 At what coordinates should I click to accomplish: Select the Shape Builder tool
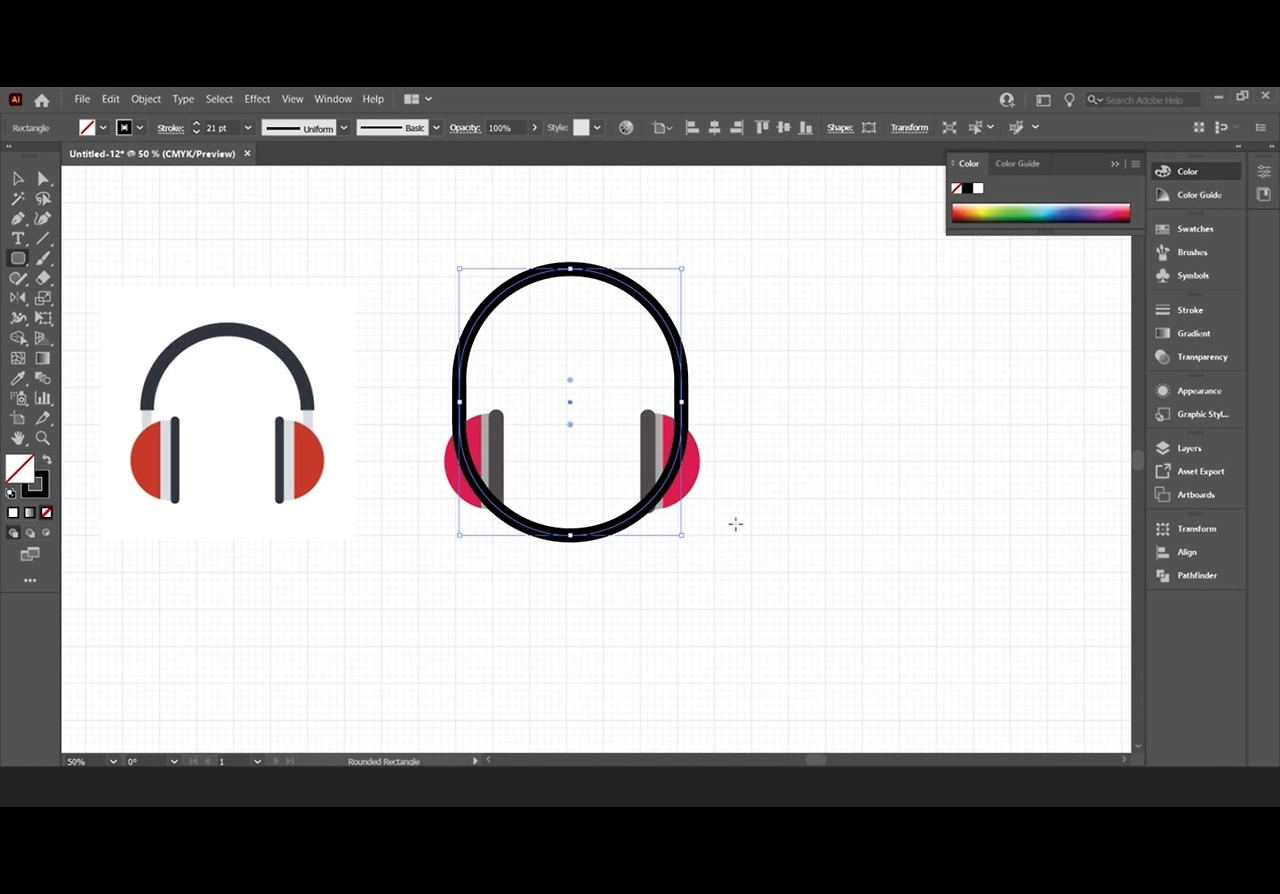coord(18,338)
